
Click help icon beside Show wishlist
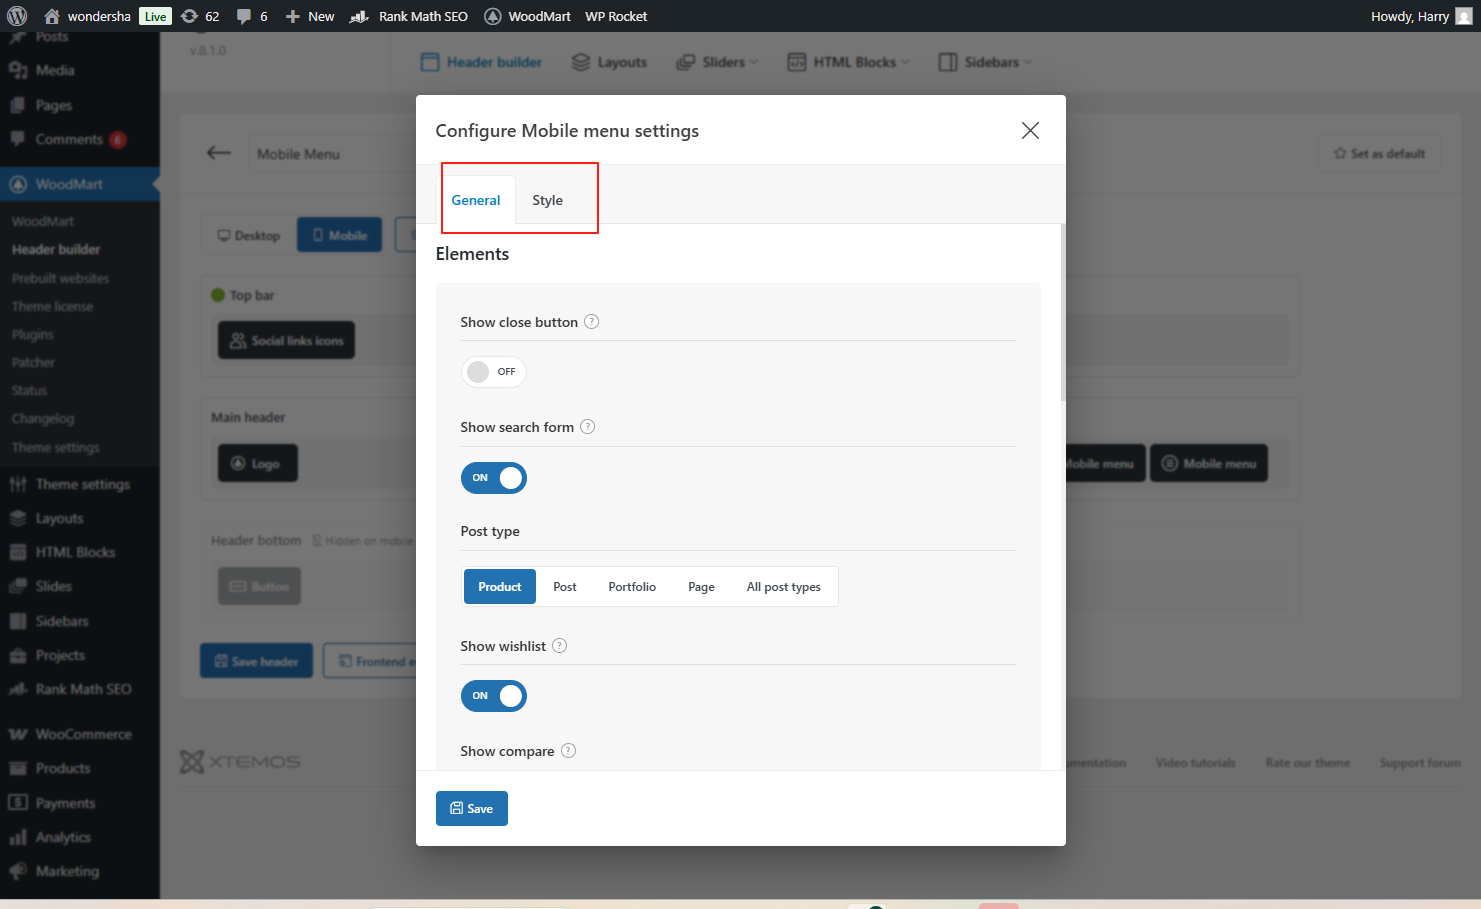point(560,646)
